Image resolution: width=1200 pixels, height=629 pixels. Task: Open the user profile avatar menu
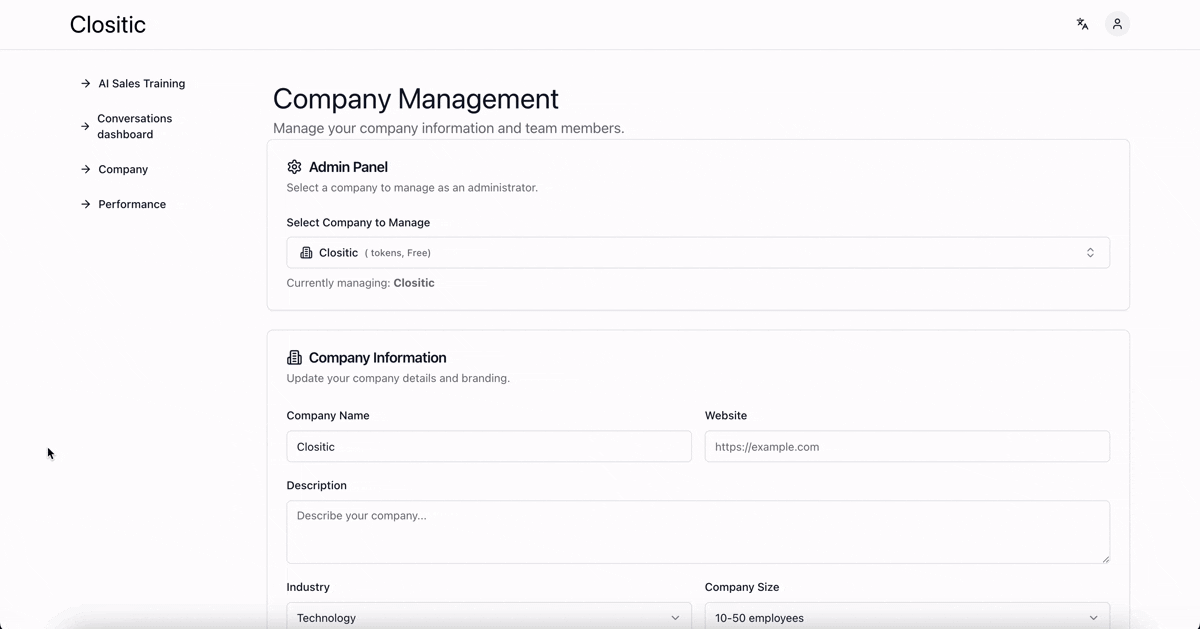(1117, 24)
